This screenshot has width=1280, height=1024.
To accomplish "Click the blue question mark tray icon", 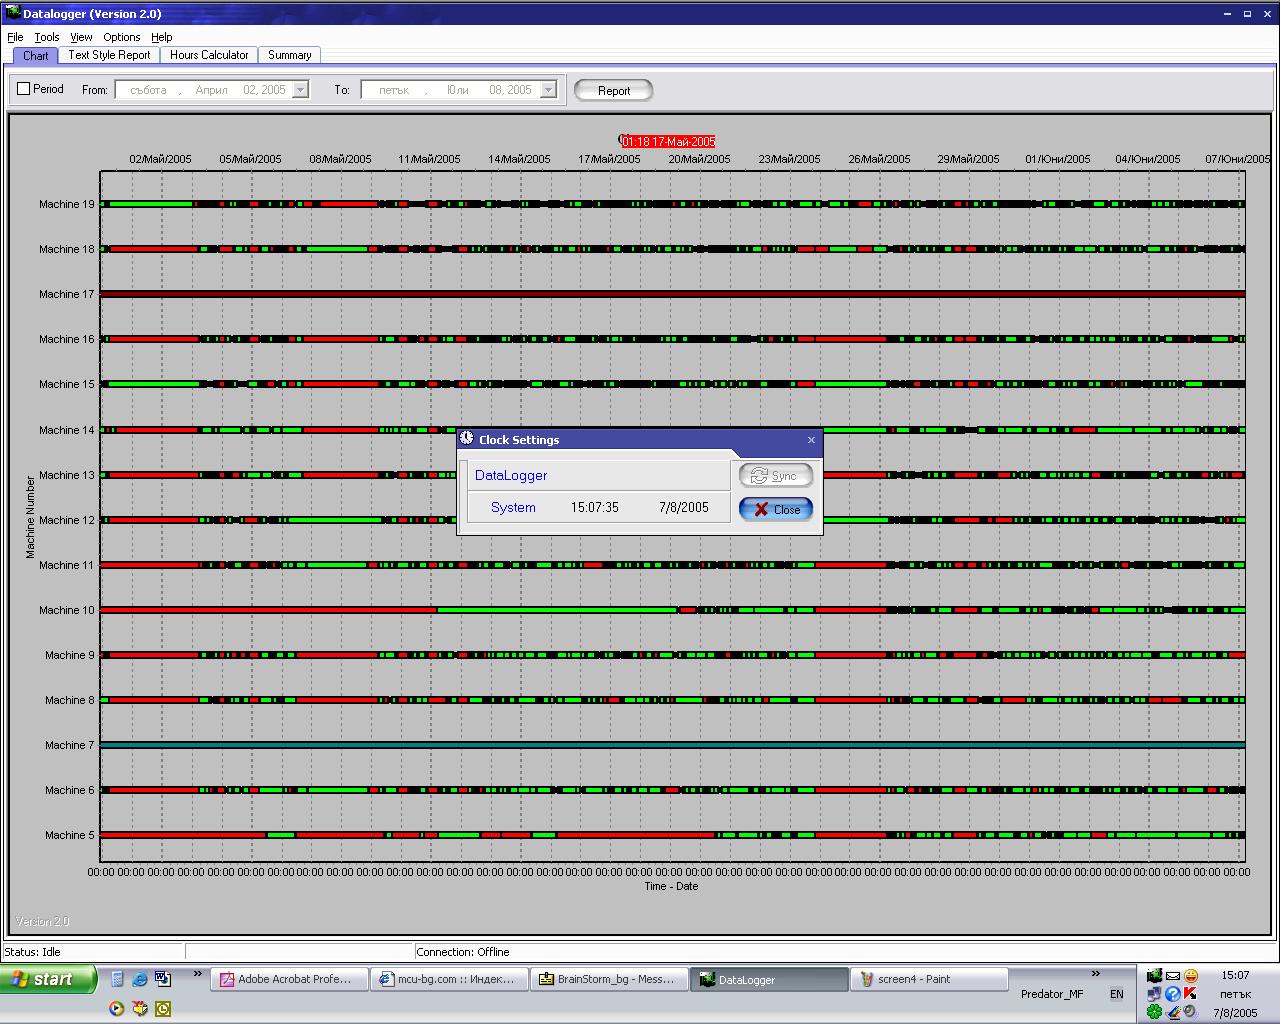I will [x=1173, y=994].
